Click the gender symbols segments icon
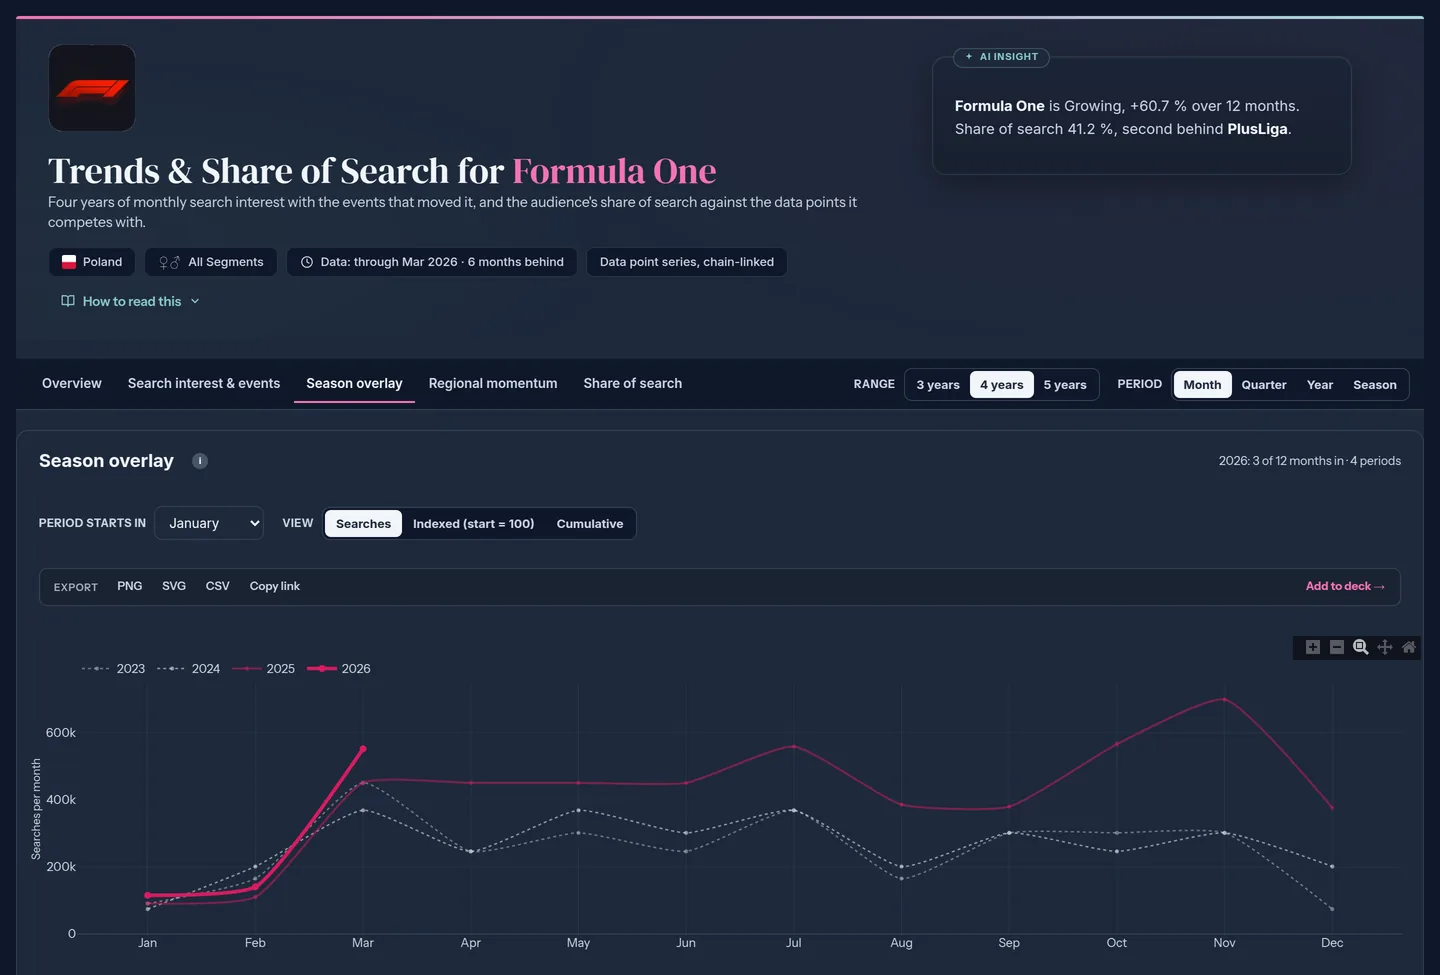 pyautogui.click(x=169, y=262)
